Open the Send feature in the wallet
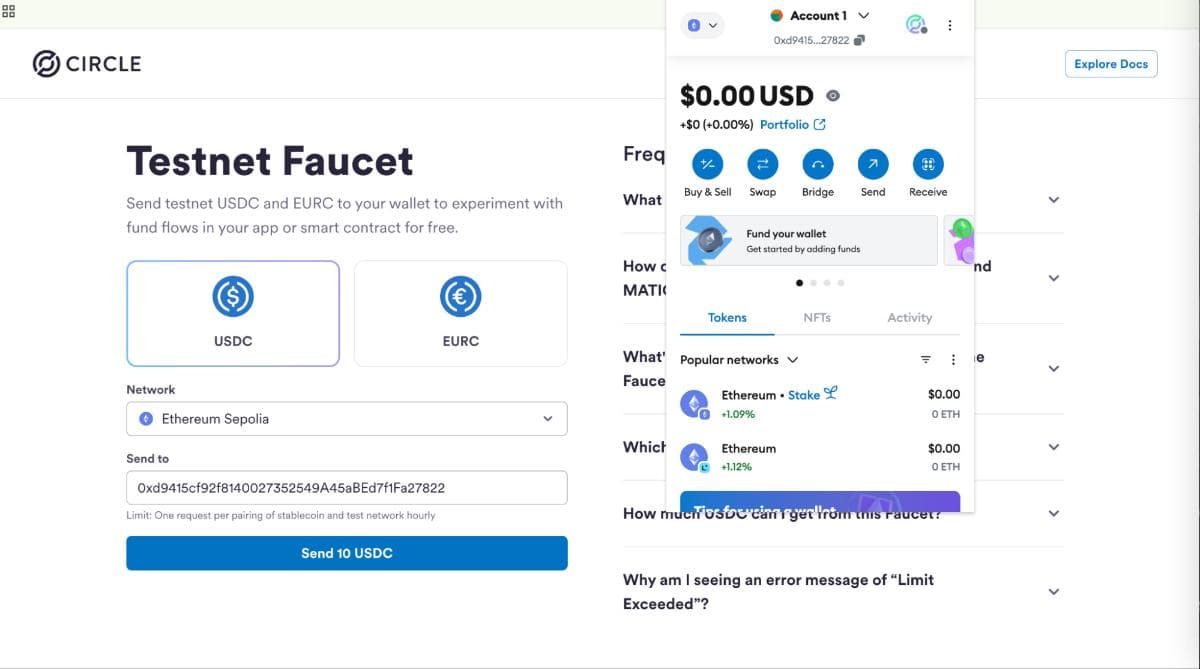The width and height of the screenshot is (1200, 669). 872,165
